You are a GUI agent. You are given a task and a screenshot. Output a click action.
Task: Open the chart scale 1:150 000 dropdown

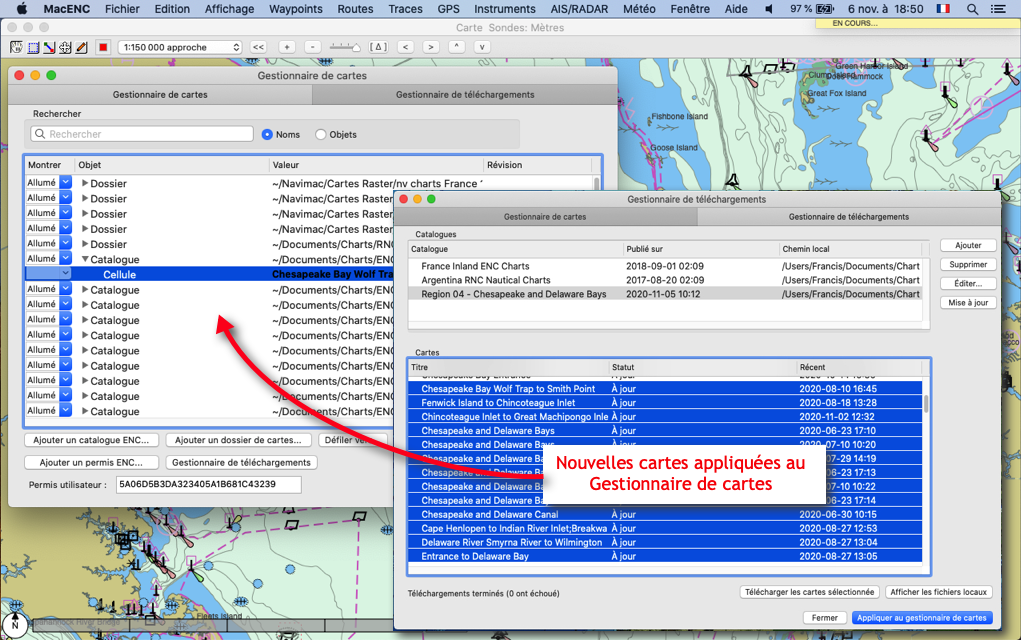(180, 47)
